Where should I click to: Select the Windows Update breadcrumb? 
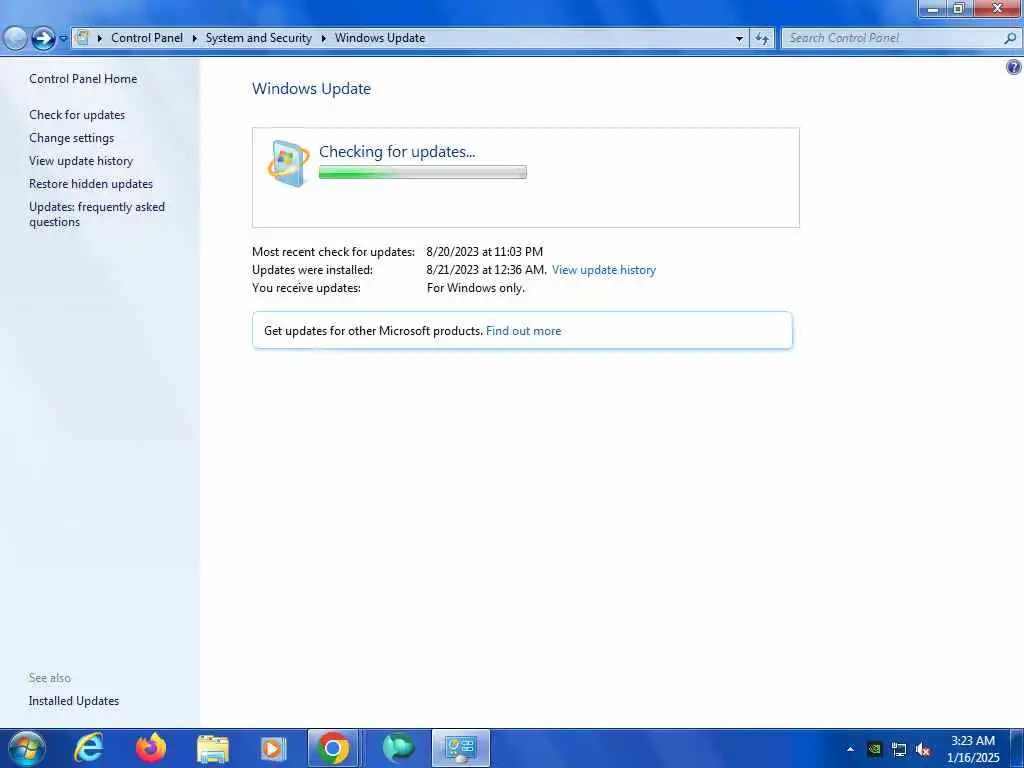(x=380, y=38)
